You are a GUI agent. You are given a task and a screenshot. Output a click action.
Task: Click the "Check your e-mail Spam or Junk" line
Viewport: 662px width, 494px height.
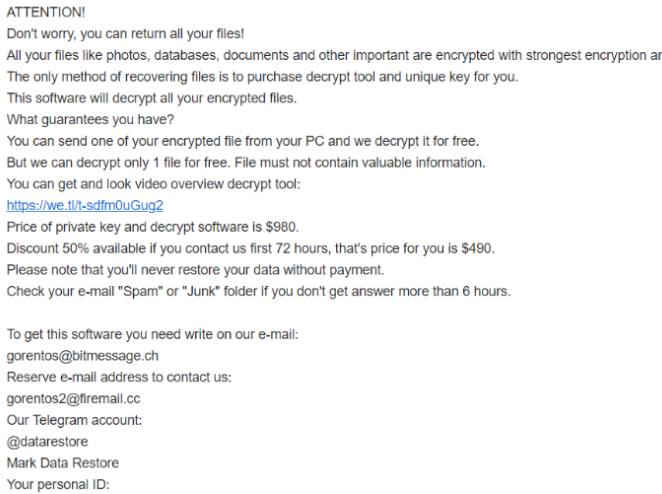point(258,291)
